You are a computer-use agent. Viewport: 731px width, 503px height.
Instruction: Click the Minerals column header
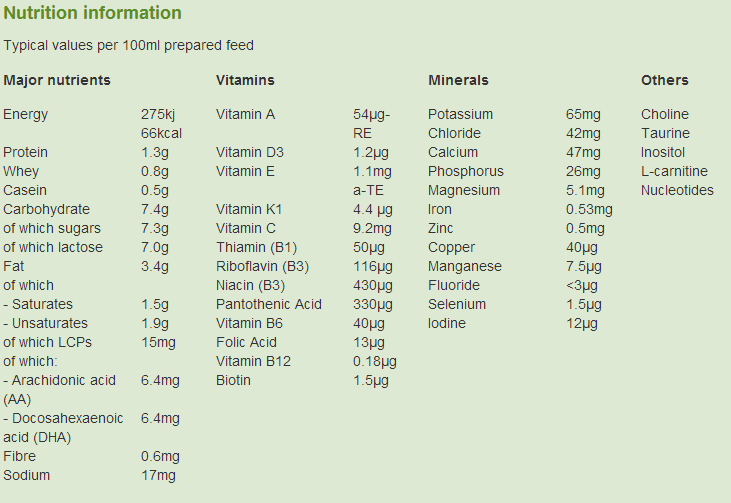458,81
